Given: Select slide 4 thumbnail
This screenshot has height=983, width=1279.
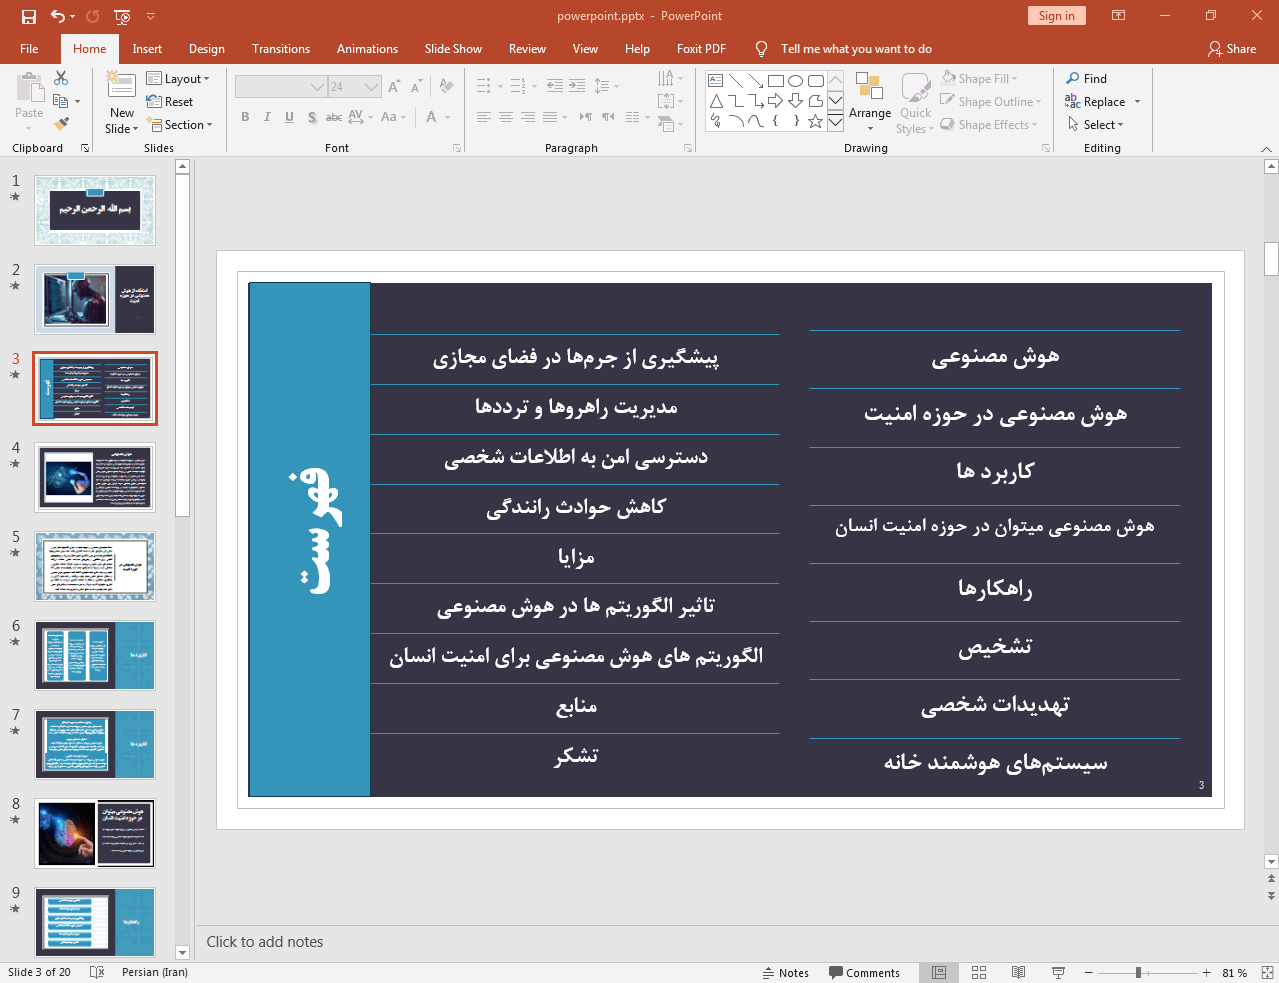Looking at the screenshot, I should (x=95, y=477).
